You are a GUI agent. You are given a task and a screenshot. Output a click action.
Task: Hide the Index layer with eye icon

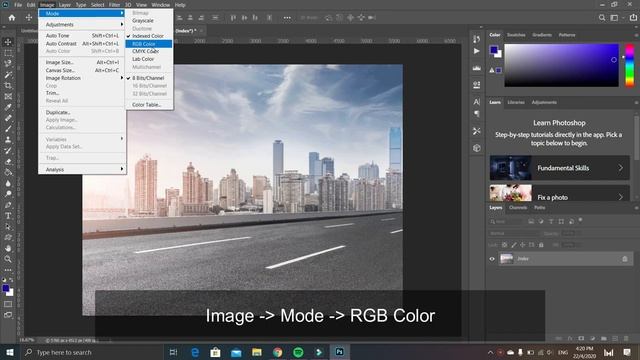tap(492, 259)
